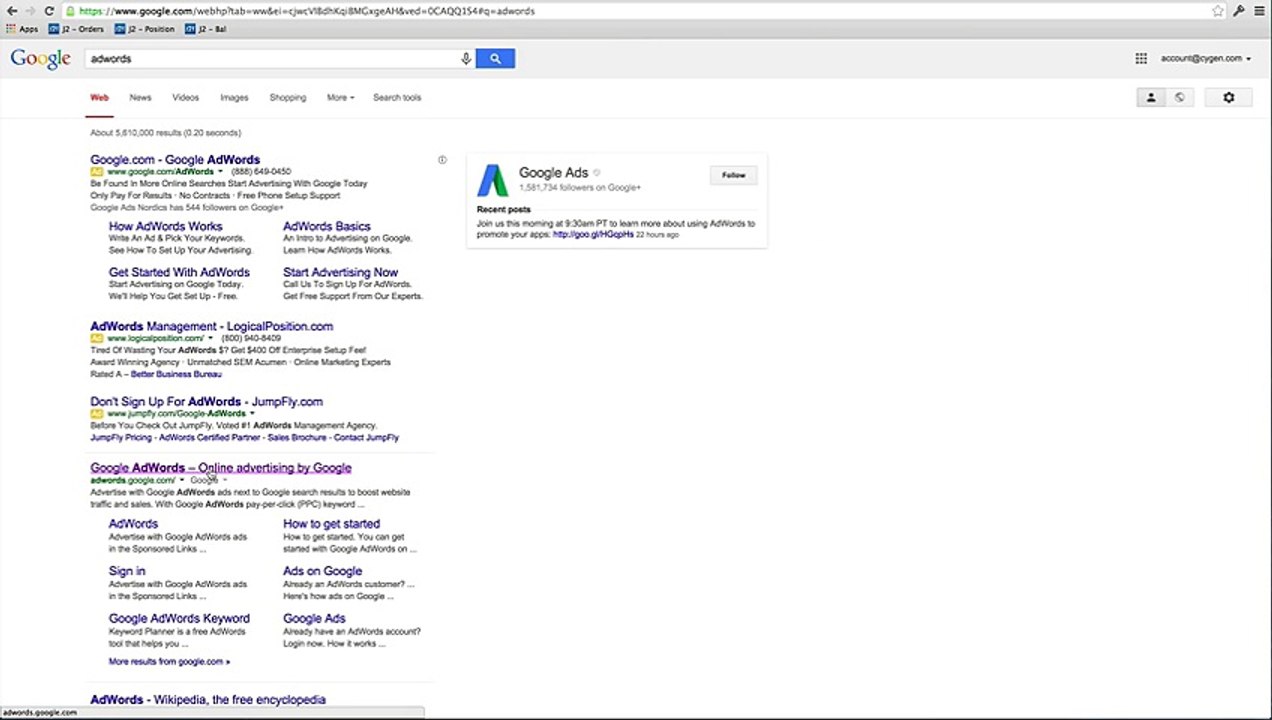Open AdWords Management - LogicalPosition.com ad
Screen dimensions: 1272x720
click(211, 326)
